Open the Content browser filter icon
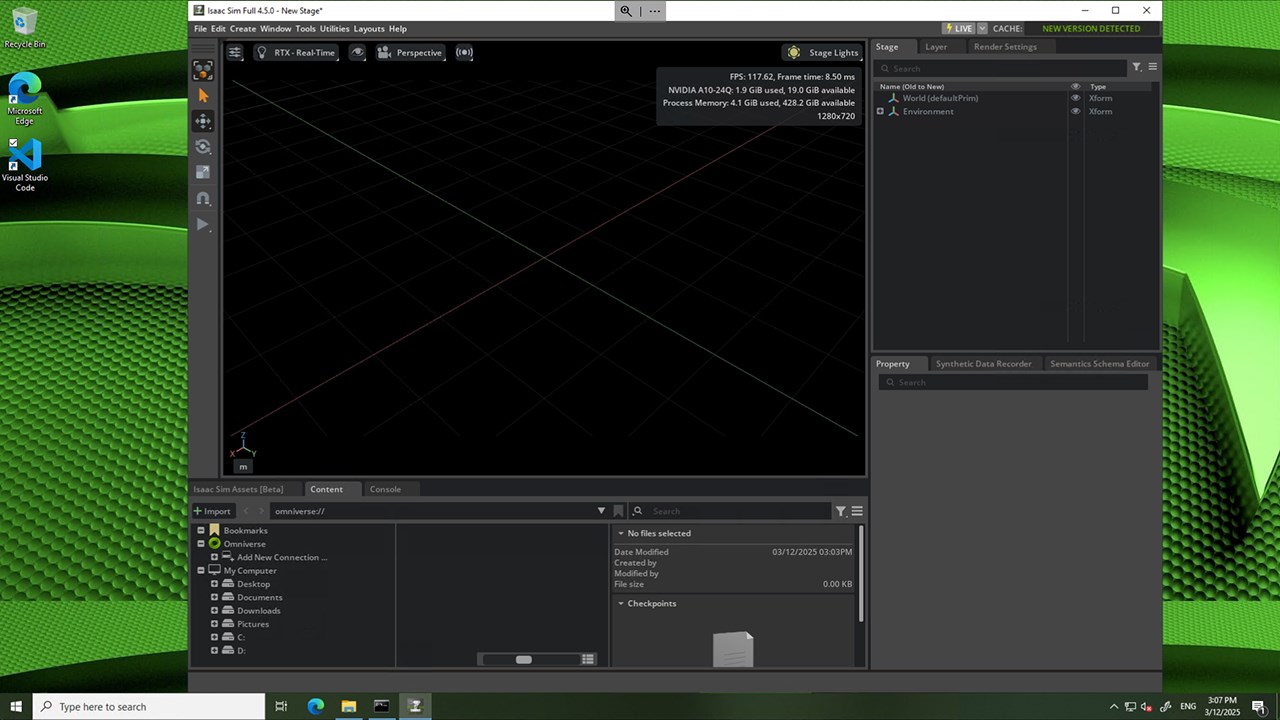Viewport: 1280px width, 720px height. (841, 511)
